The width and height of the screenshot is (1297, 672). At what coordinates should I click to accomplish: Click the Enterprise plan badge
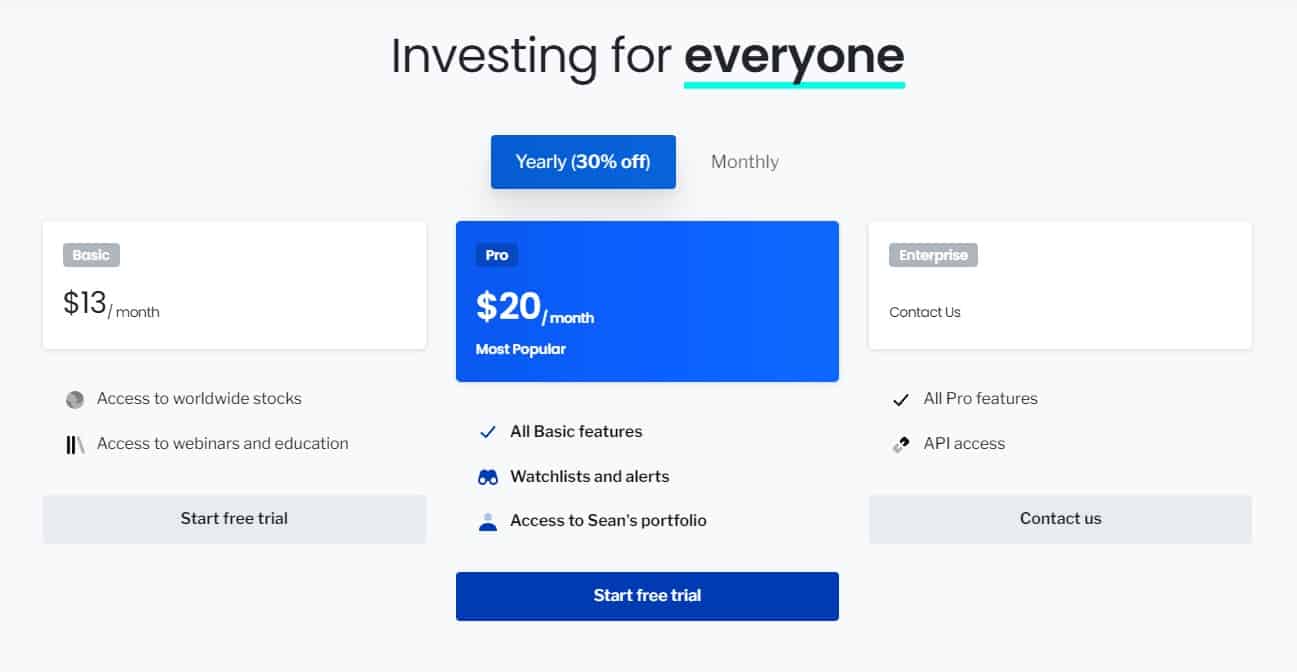pos(933,255)
